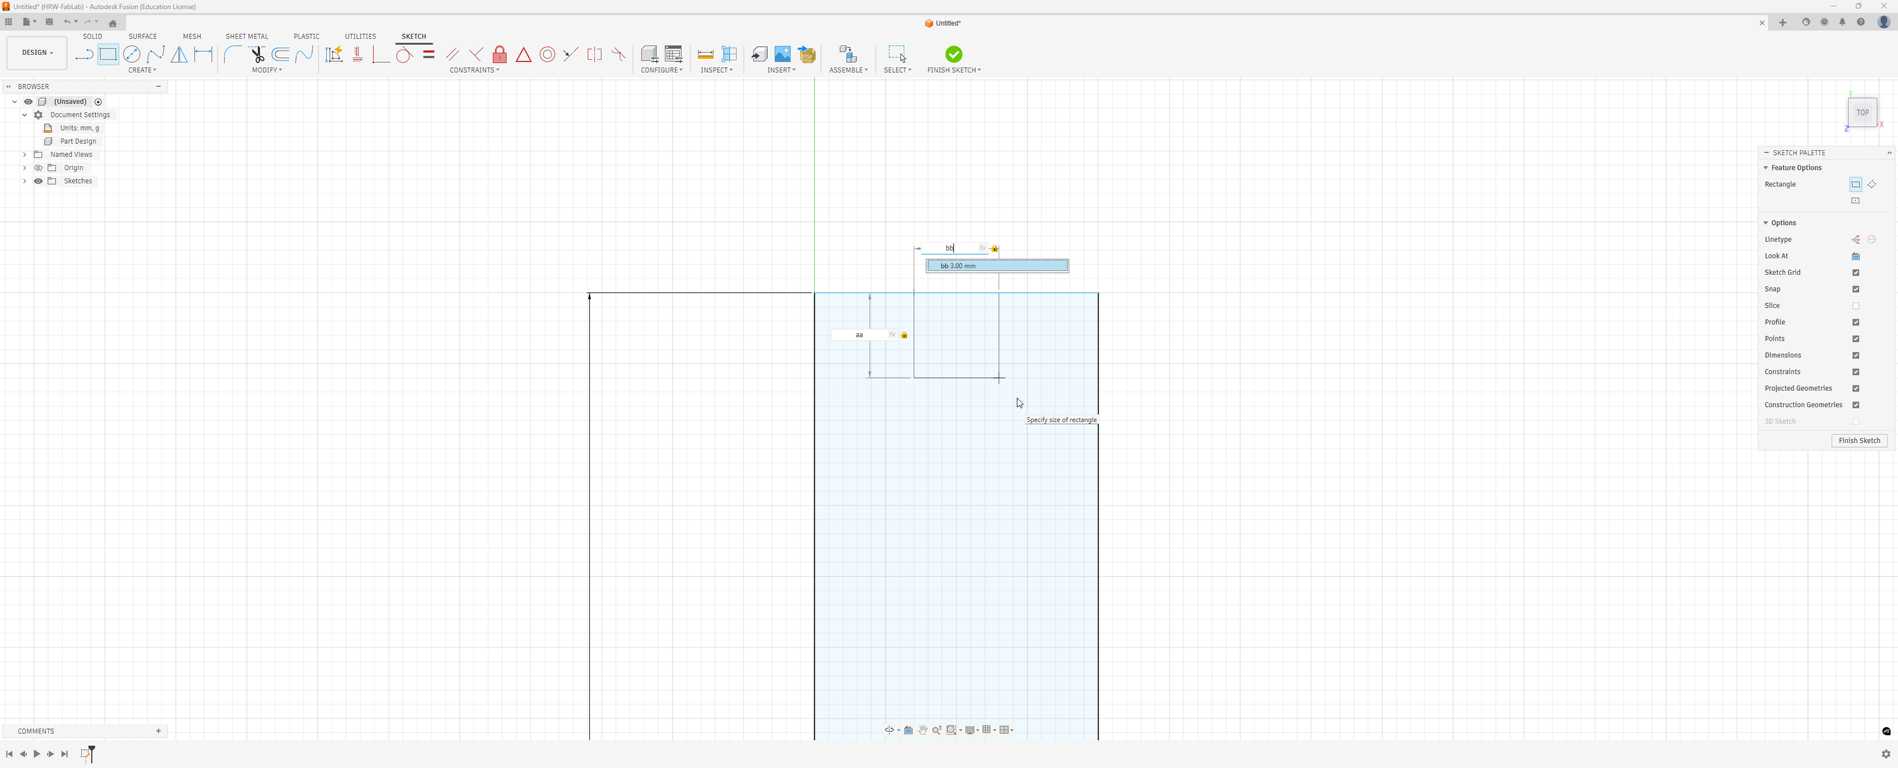Image resolution: width=1898 pixels, height=768 pixels.
Task: Click the Look At icon in Sketch Palette
Action: point(1856,256)
